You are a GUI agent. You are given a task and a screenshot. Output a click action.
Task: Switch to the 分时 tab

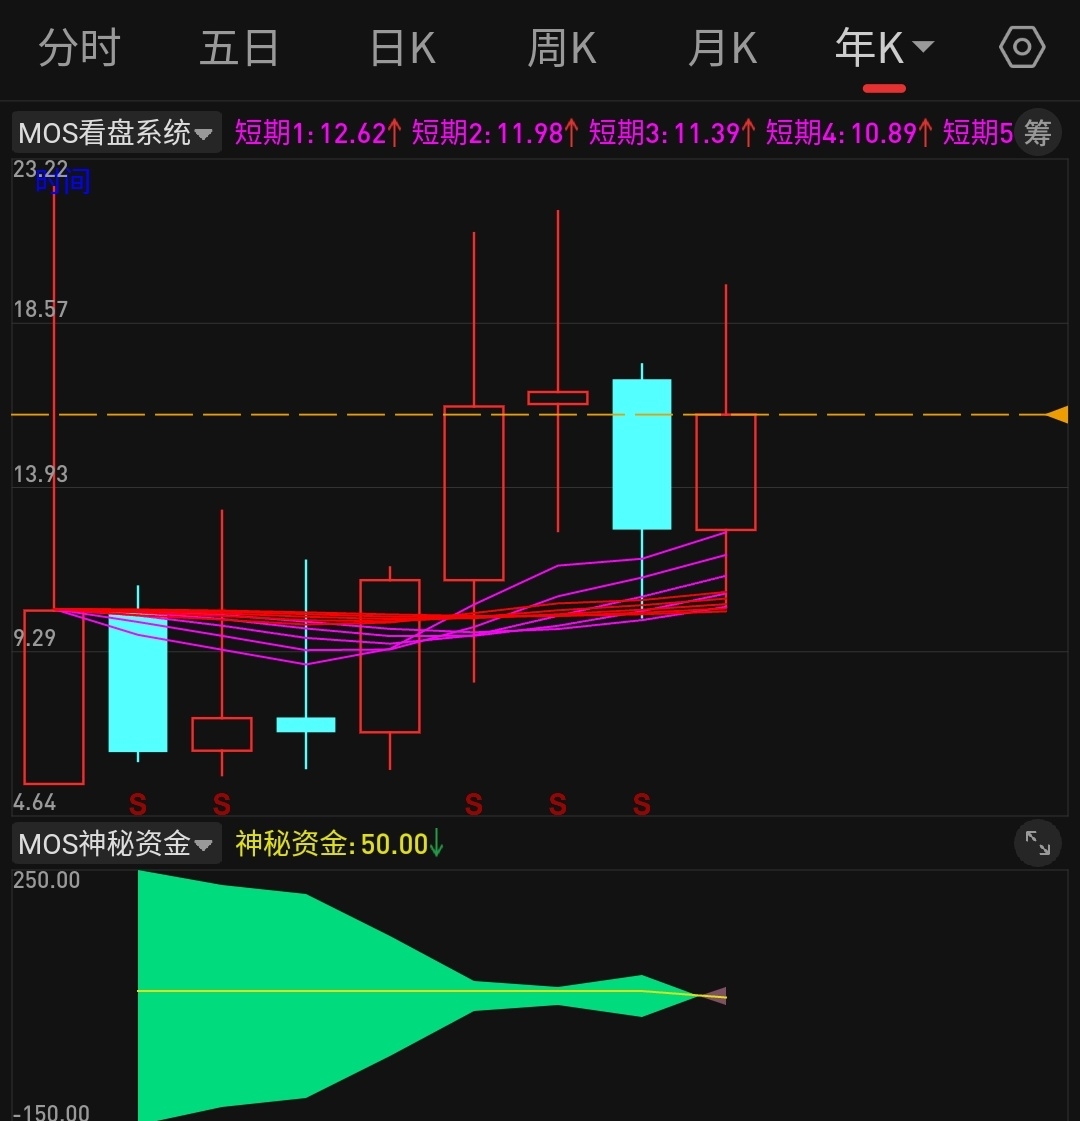pyautogui.click(x=79, y=48)
